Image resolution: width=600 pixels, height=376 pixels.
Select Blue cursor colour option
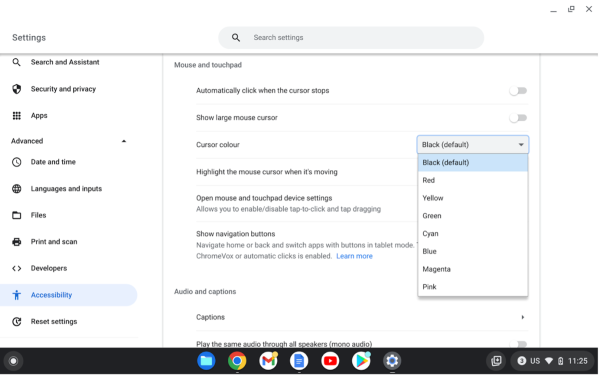(473, 251)
